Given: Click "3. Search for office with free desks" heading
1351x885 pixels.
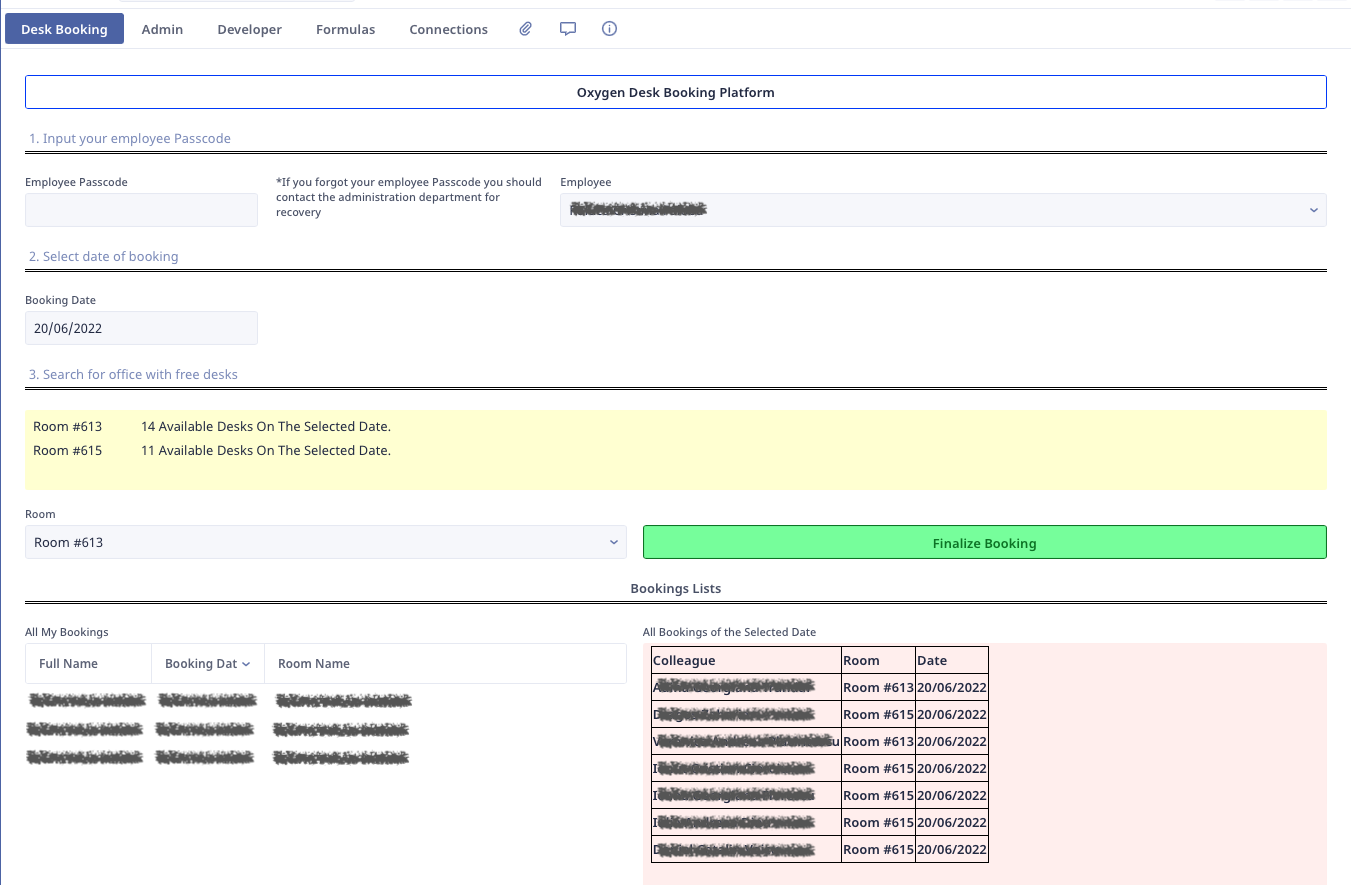Looking at the screenshot, I should (x=133, y=374).
